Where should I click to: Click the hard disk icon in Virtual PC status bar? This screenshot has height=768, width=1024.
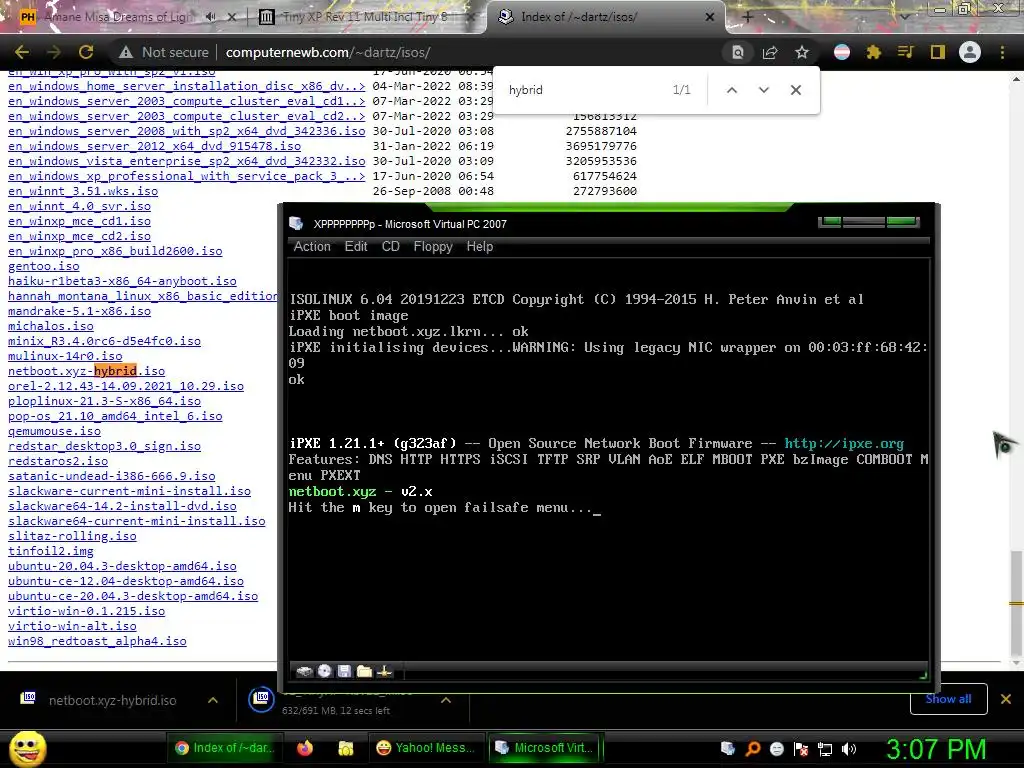click(x=304, y=671)
